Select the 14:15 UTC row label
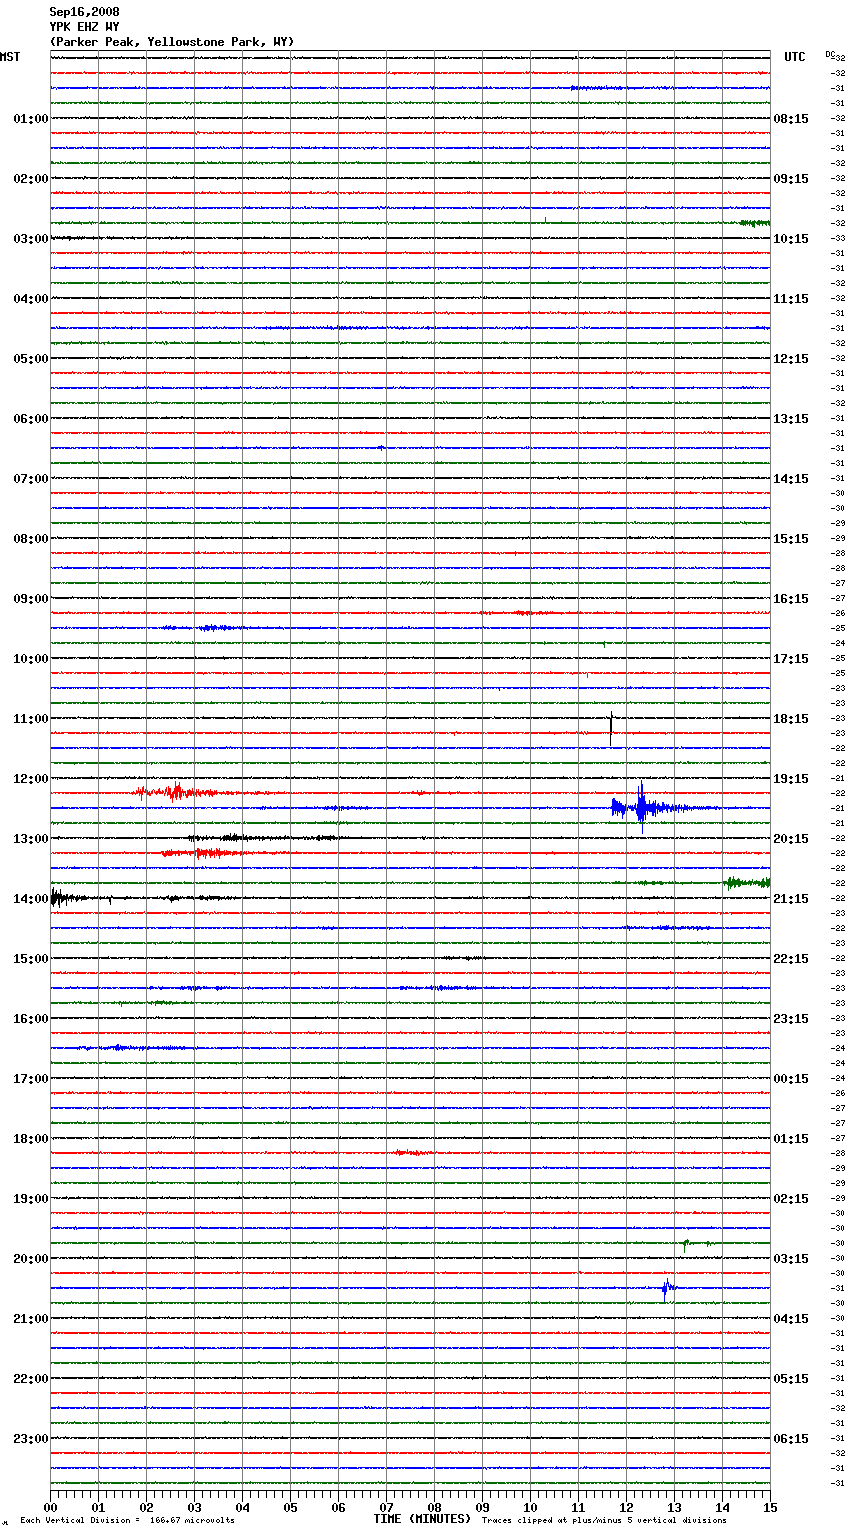This screenshot has width=850, height=1534. [x=791, y=479]
